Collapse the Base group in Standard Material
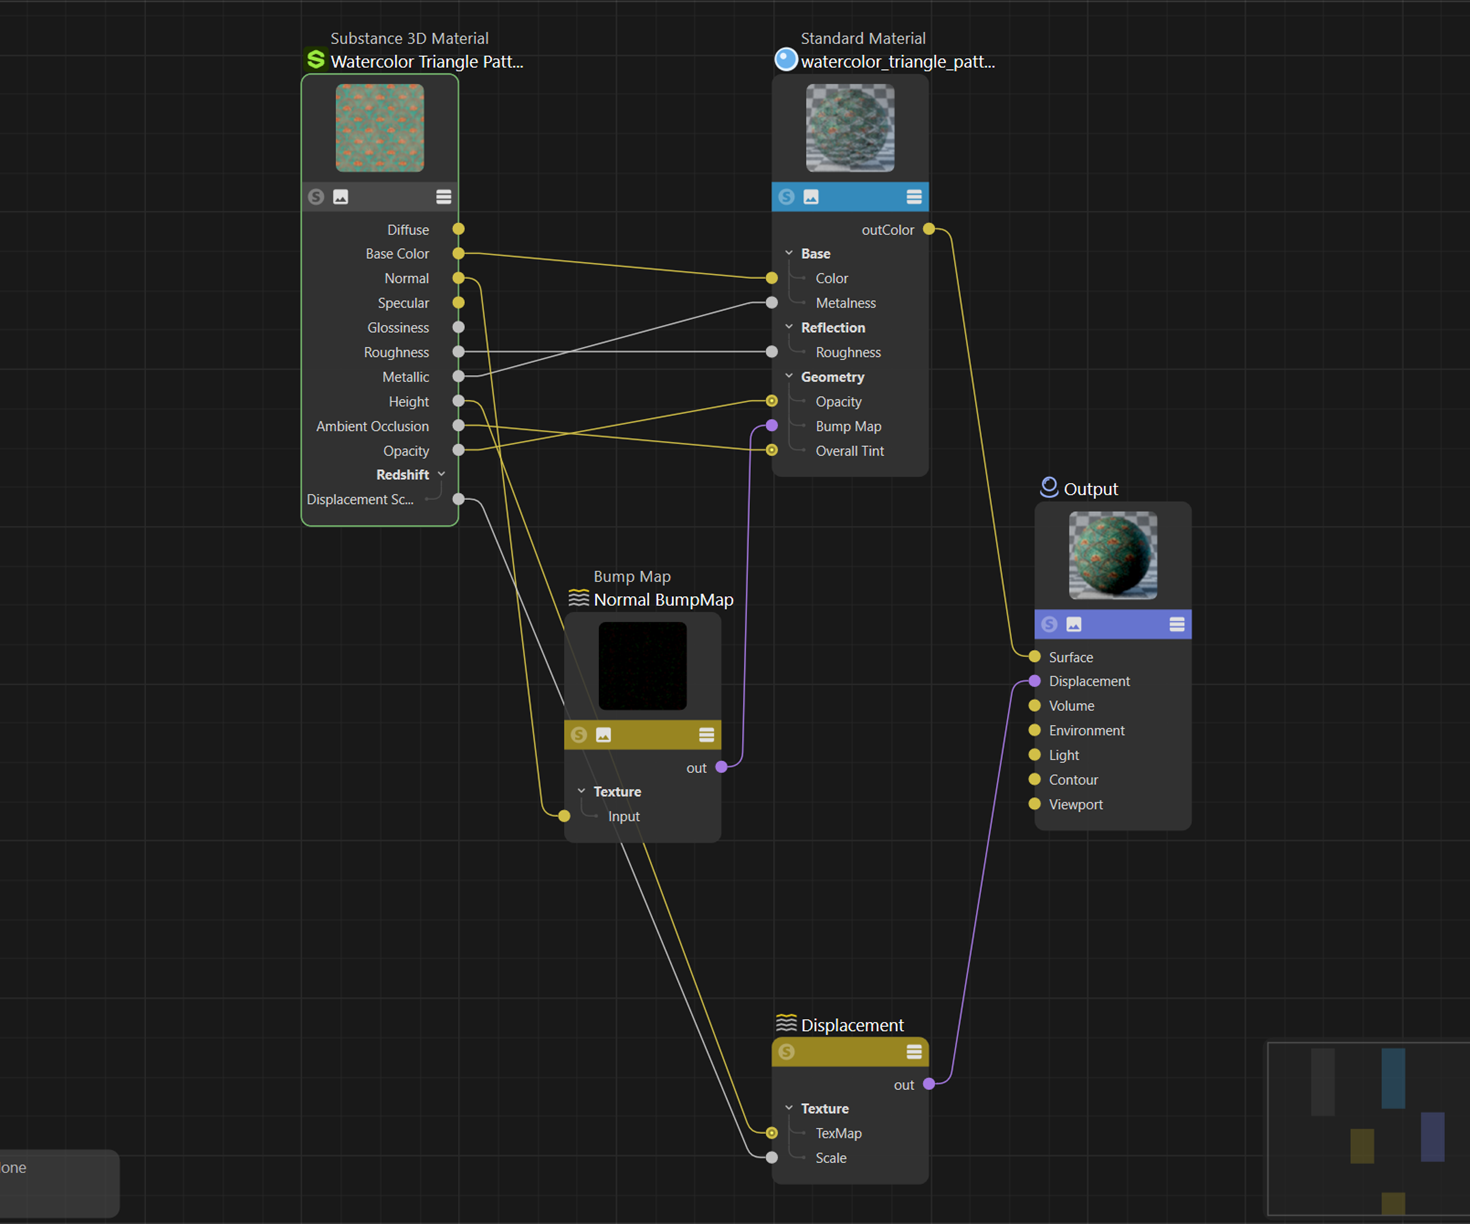 pyautogui.click(x=789, y=254)
